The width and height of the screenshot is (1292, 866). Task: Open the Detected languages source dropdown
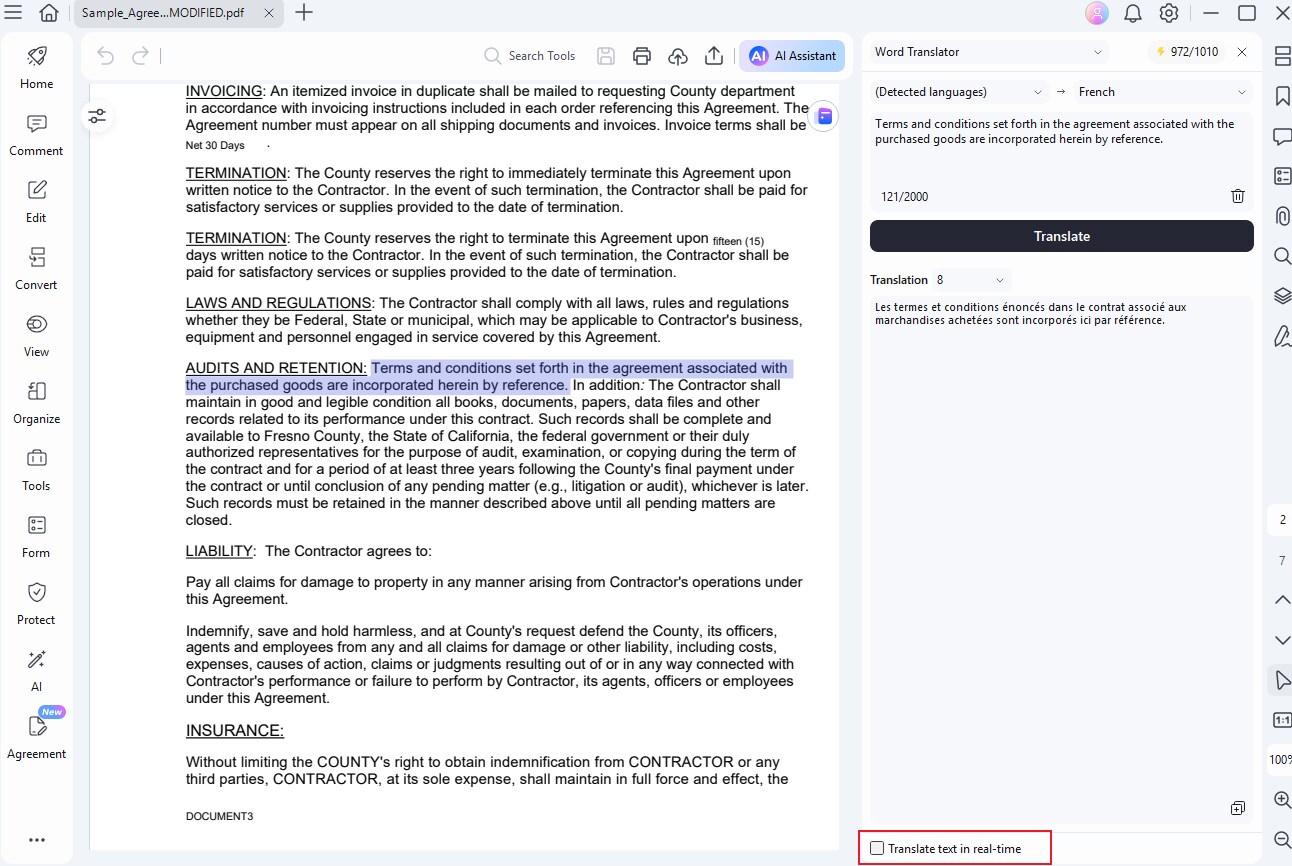pos(958,92)
